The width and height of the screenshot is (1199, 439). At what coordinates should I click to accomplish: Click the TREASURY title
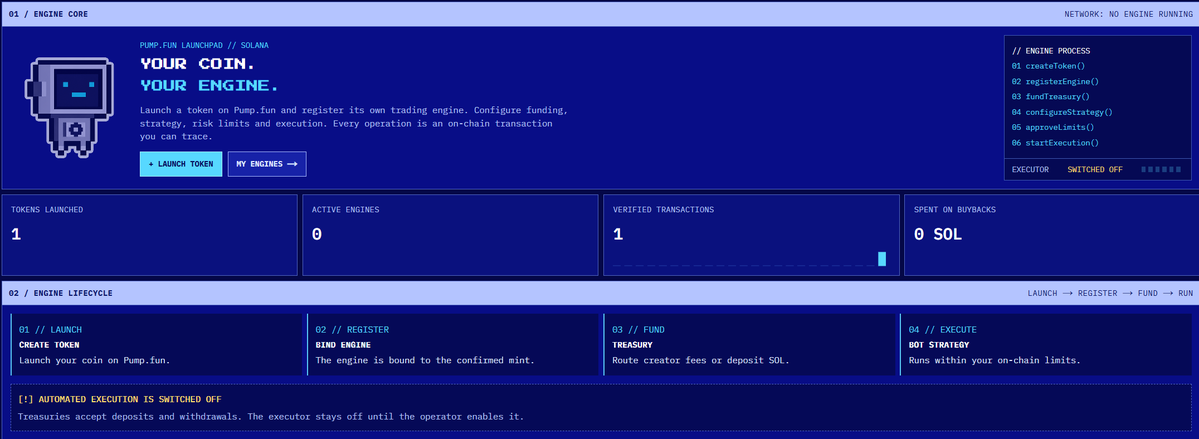click(633, 345)
